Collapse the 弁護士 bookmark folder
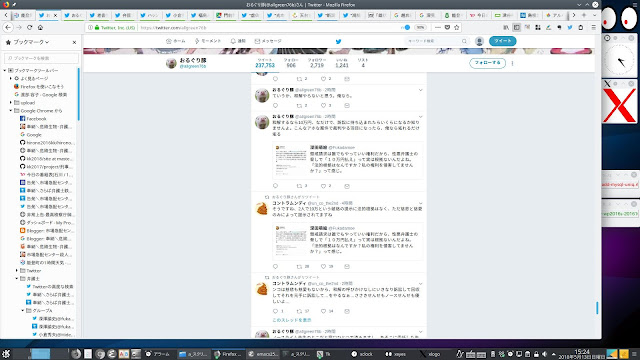The width and height of the screenshot is (640, 360). pyautogui.click(x=17, y=278)
